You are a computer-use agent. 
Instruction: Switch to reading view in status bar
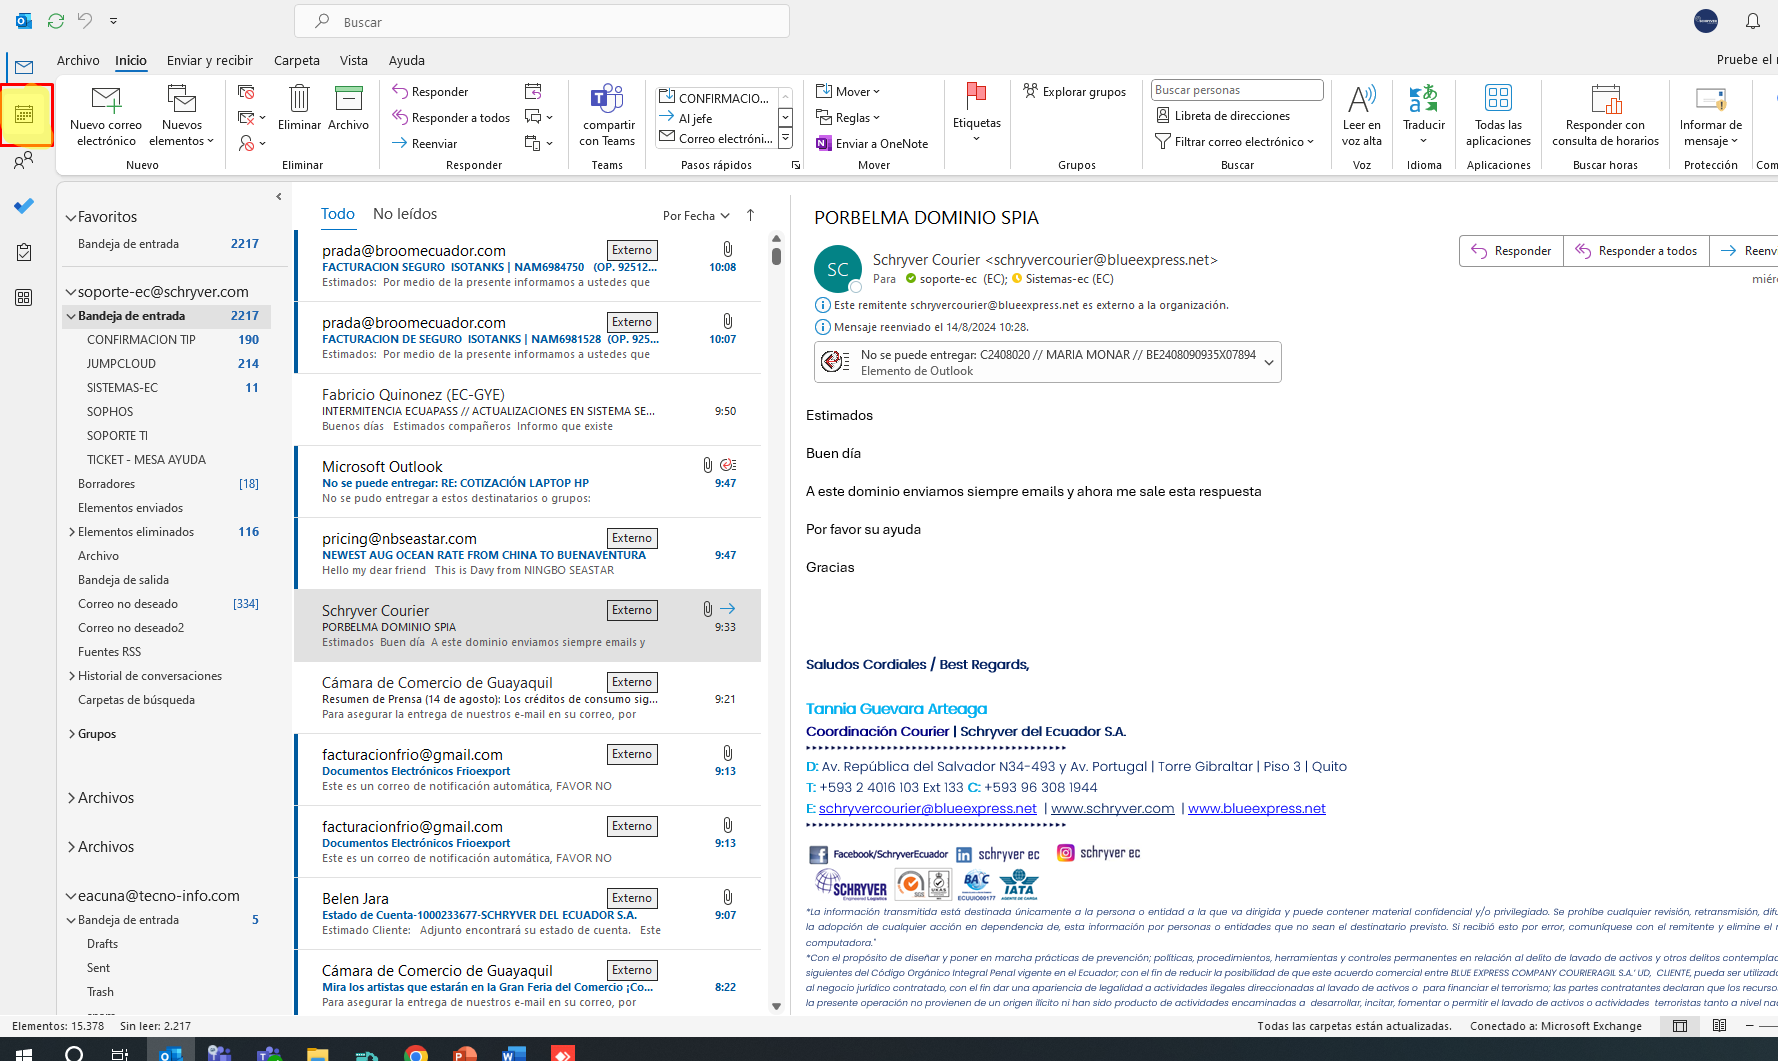[x=1719, y=1026]
